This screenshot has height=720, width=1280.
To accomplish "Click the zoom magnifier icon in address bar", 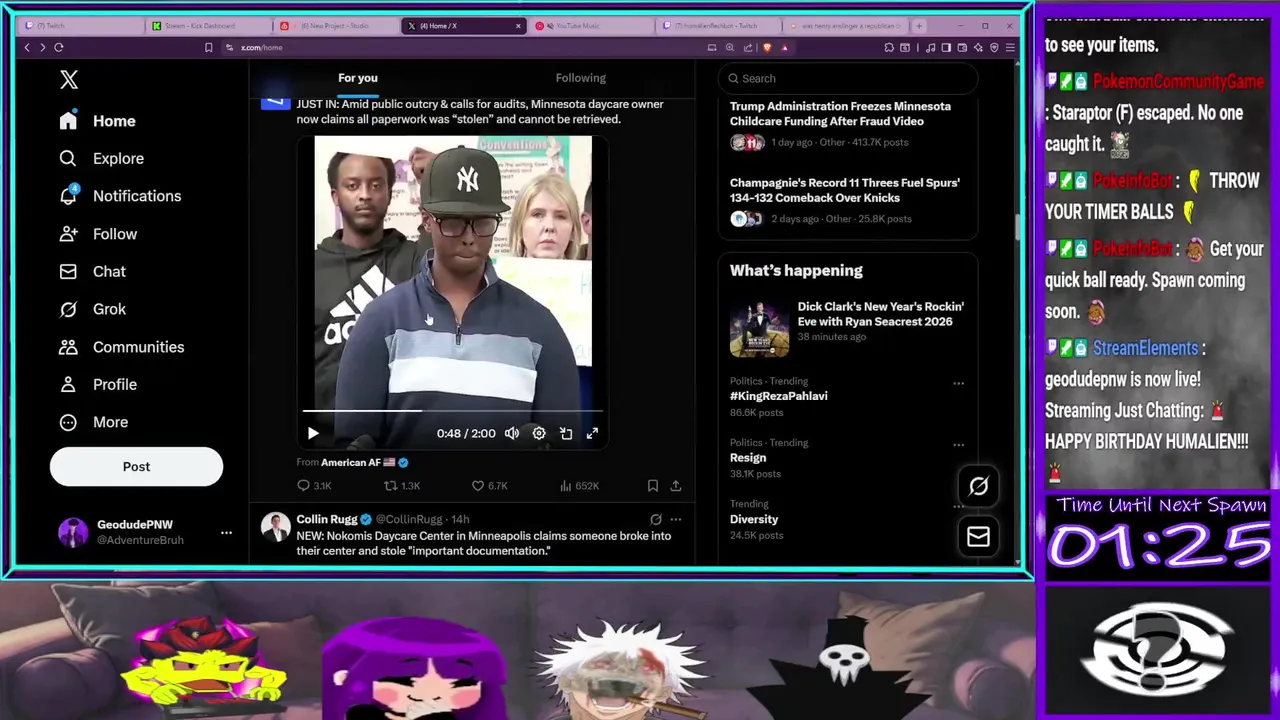I will 730,47.
